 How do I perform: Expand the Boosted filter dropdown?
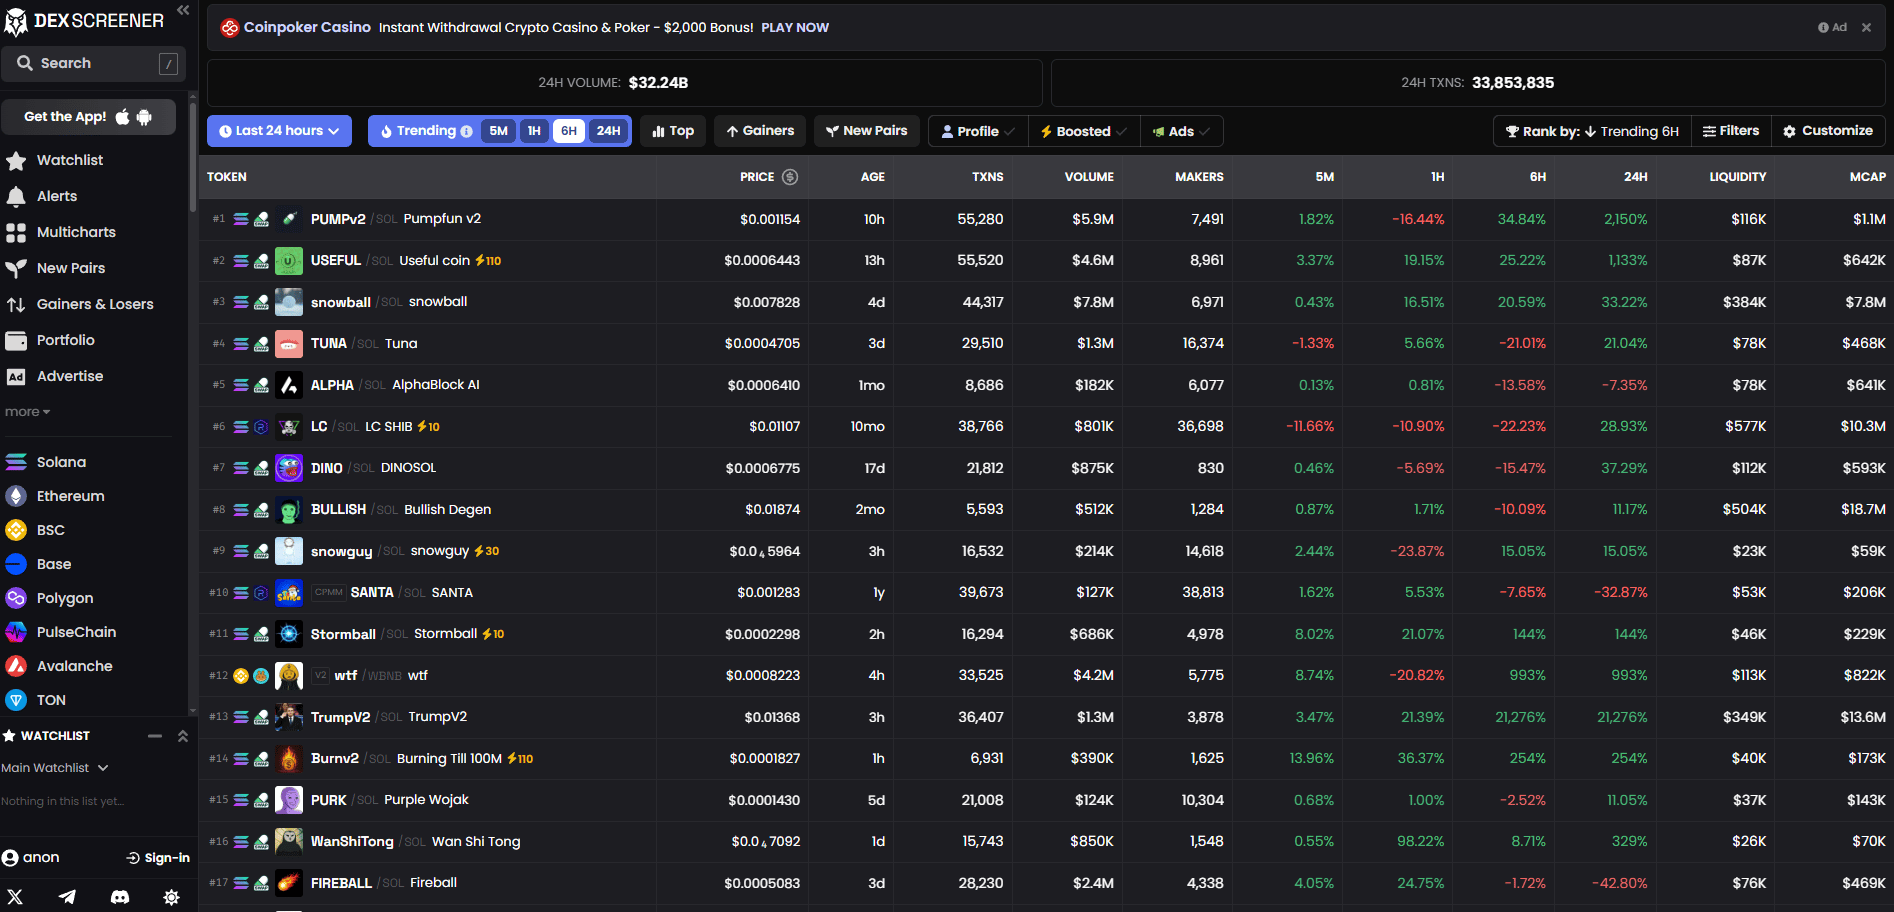(1084, 131)
